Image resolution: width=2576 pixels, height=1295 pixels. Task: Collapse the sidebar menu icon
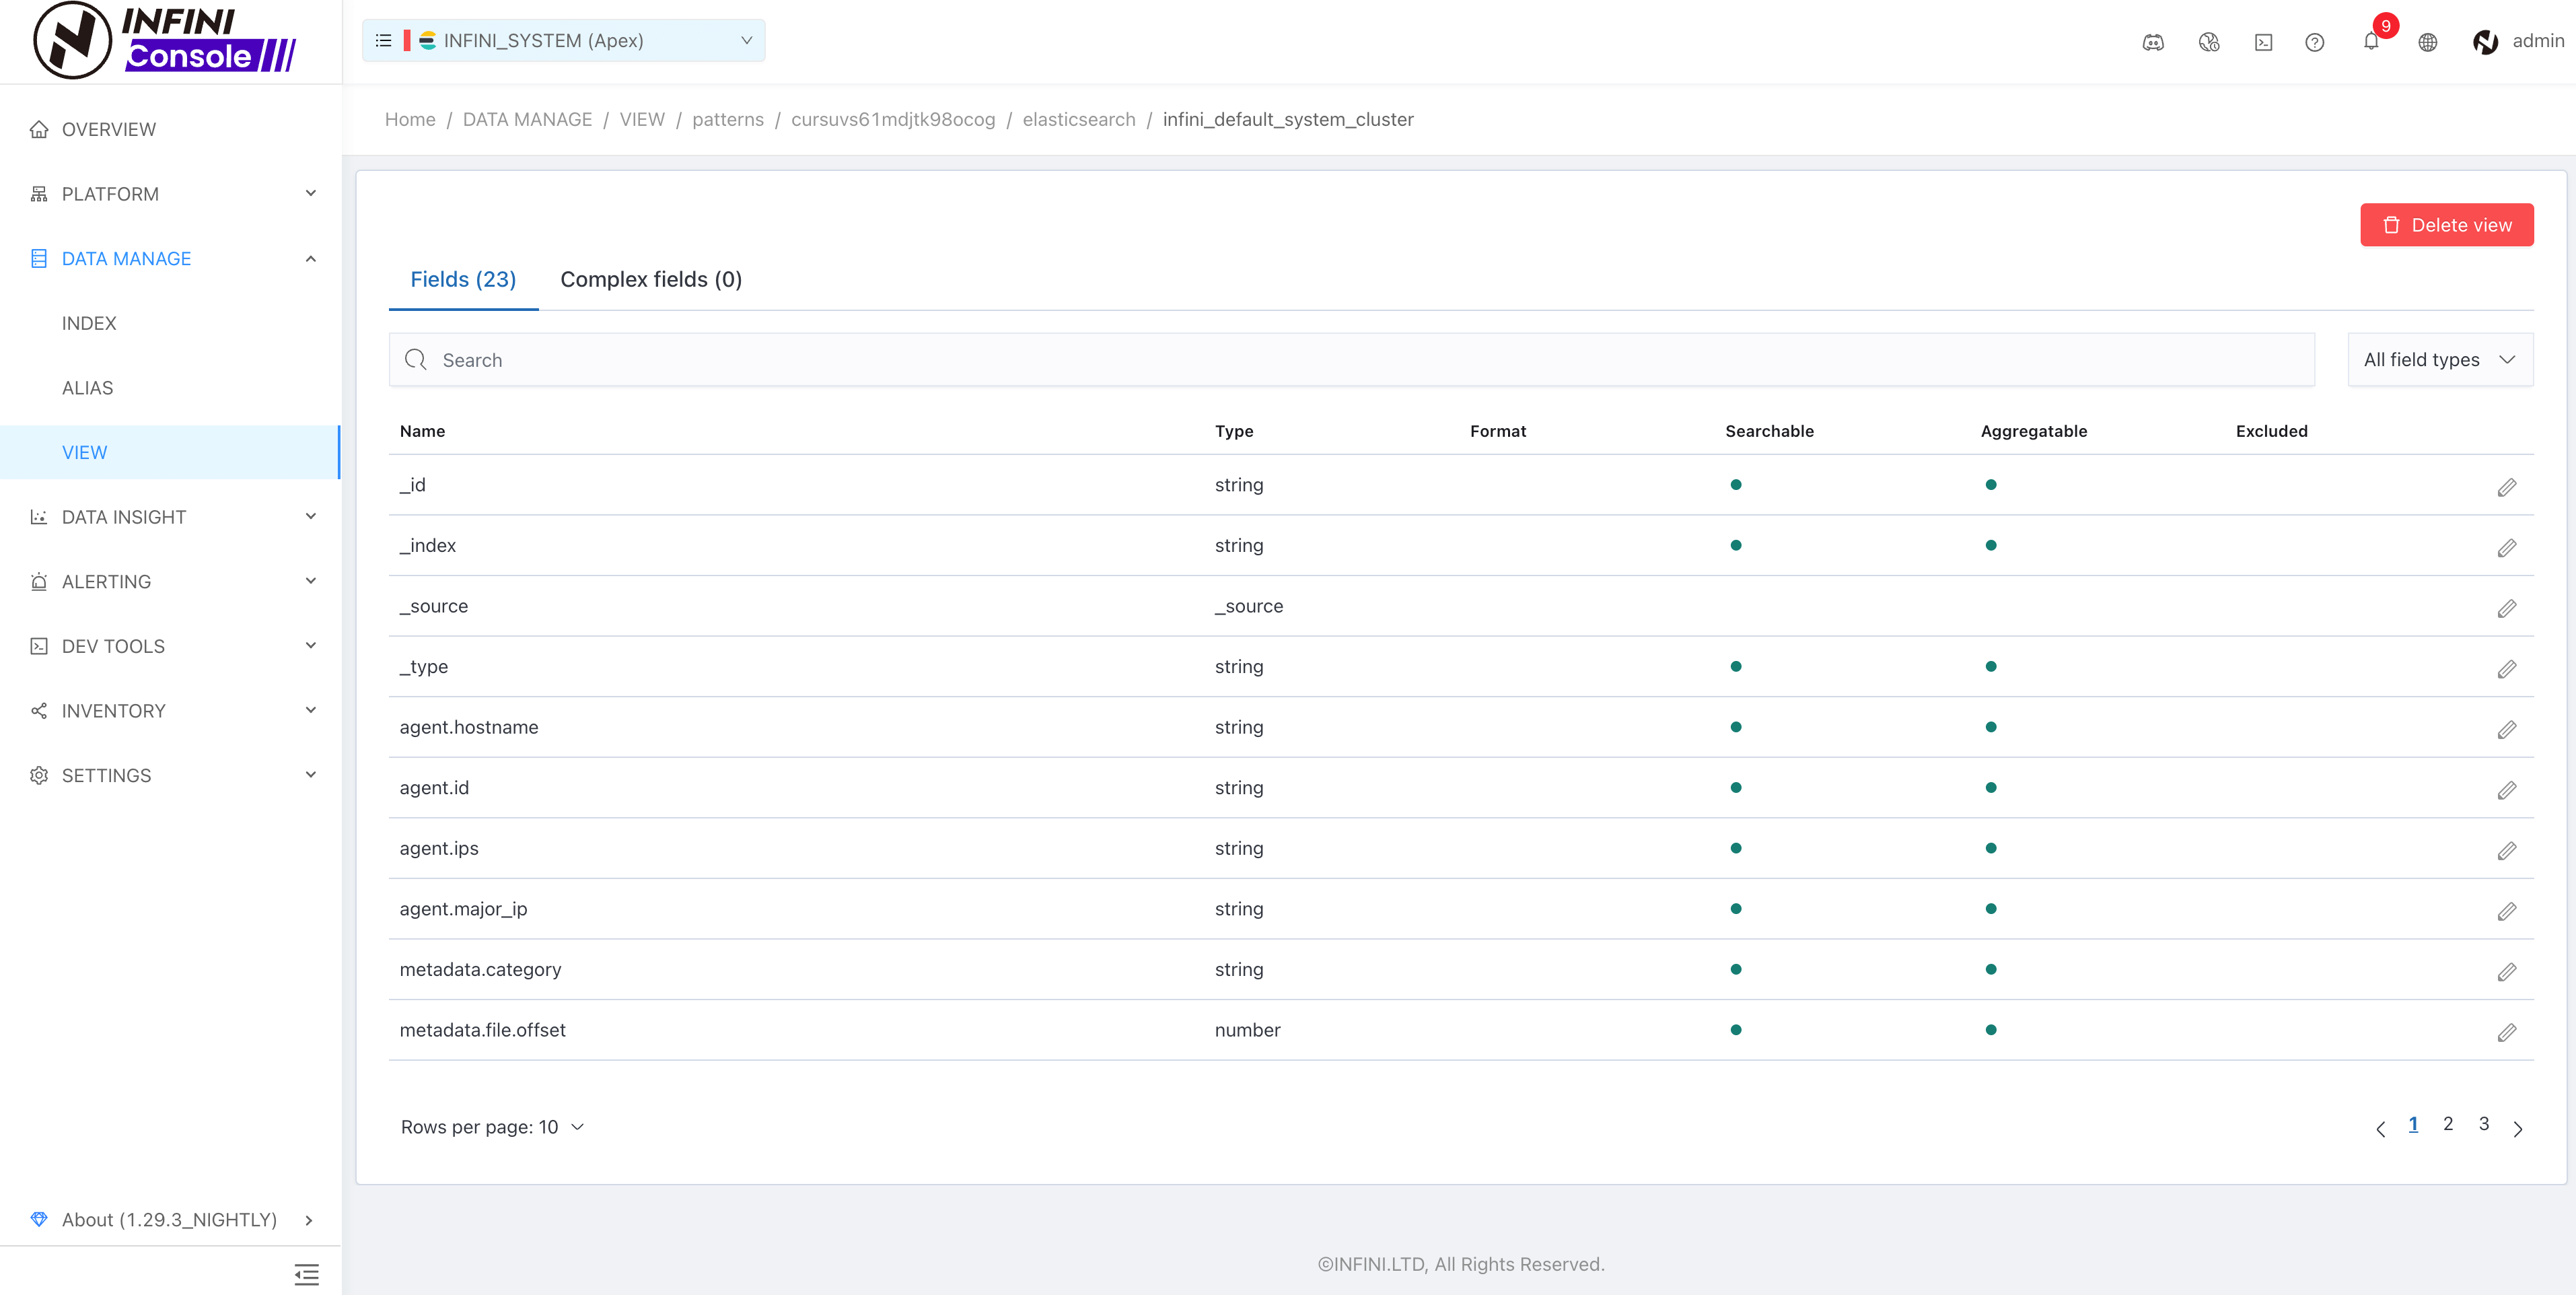click(x=306, y=1273)
